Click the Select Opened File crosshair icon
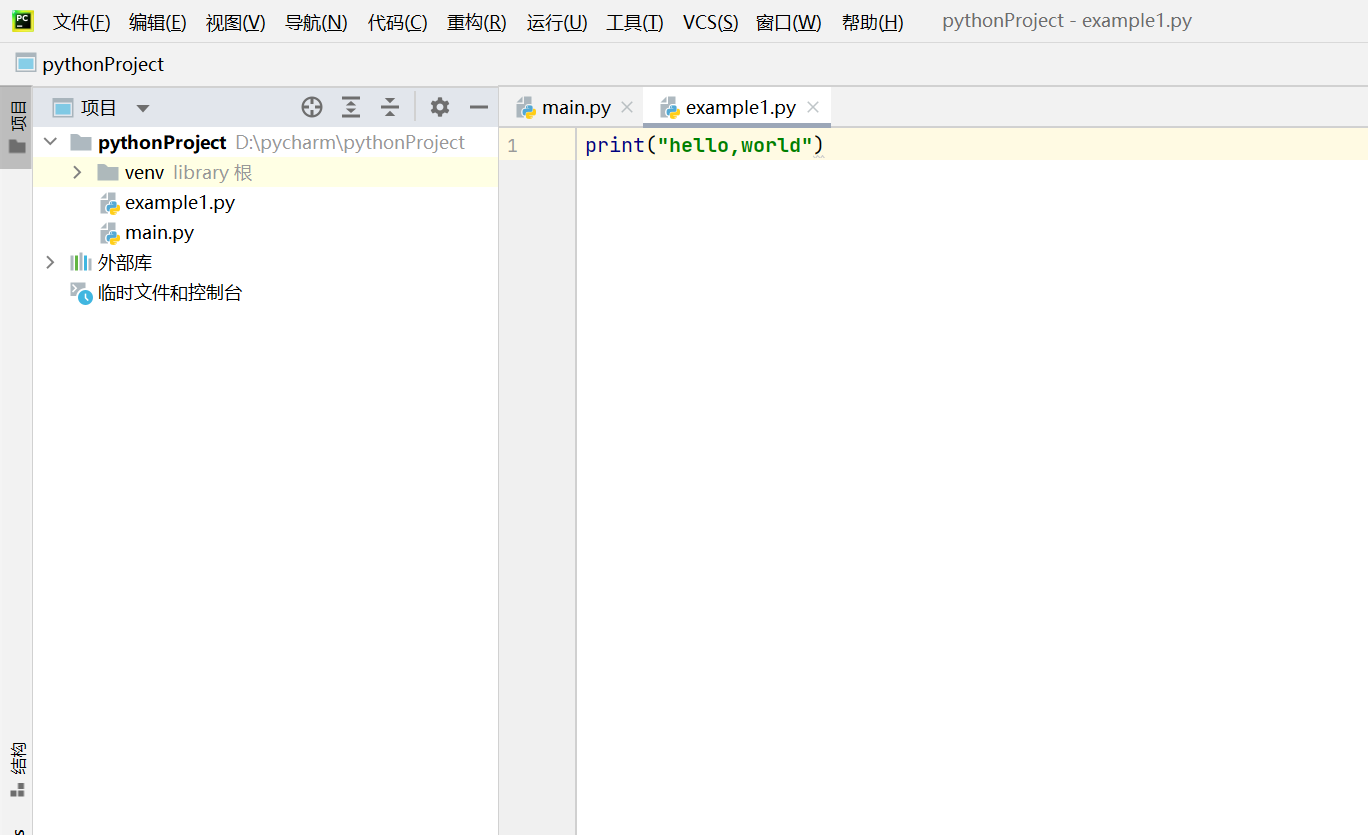Screen dimensions: 1368x835 [311, 106]
